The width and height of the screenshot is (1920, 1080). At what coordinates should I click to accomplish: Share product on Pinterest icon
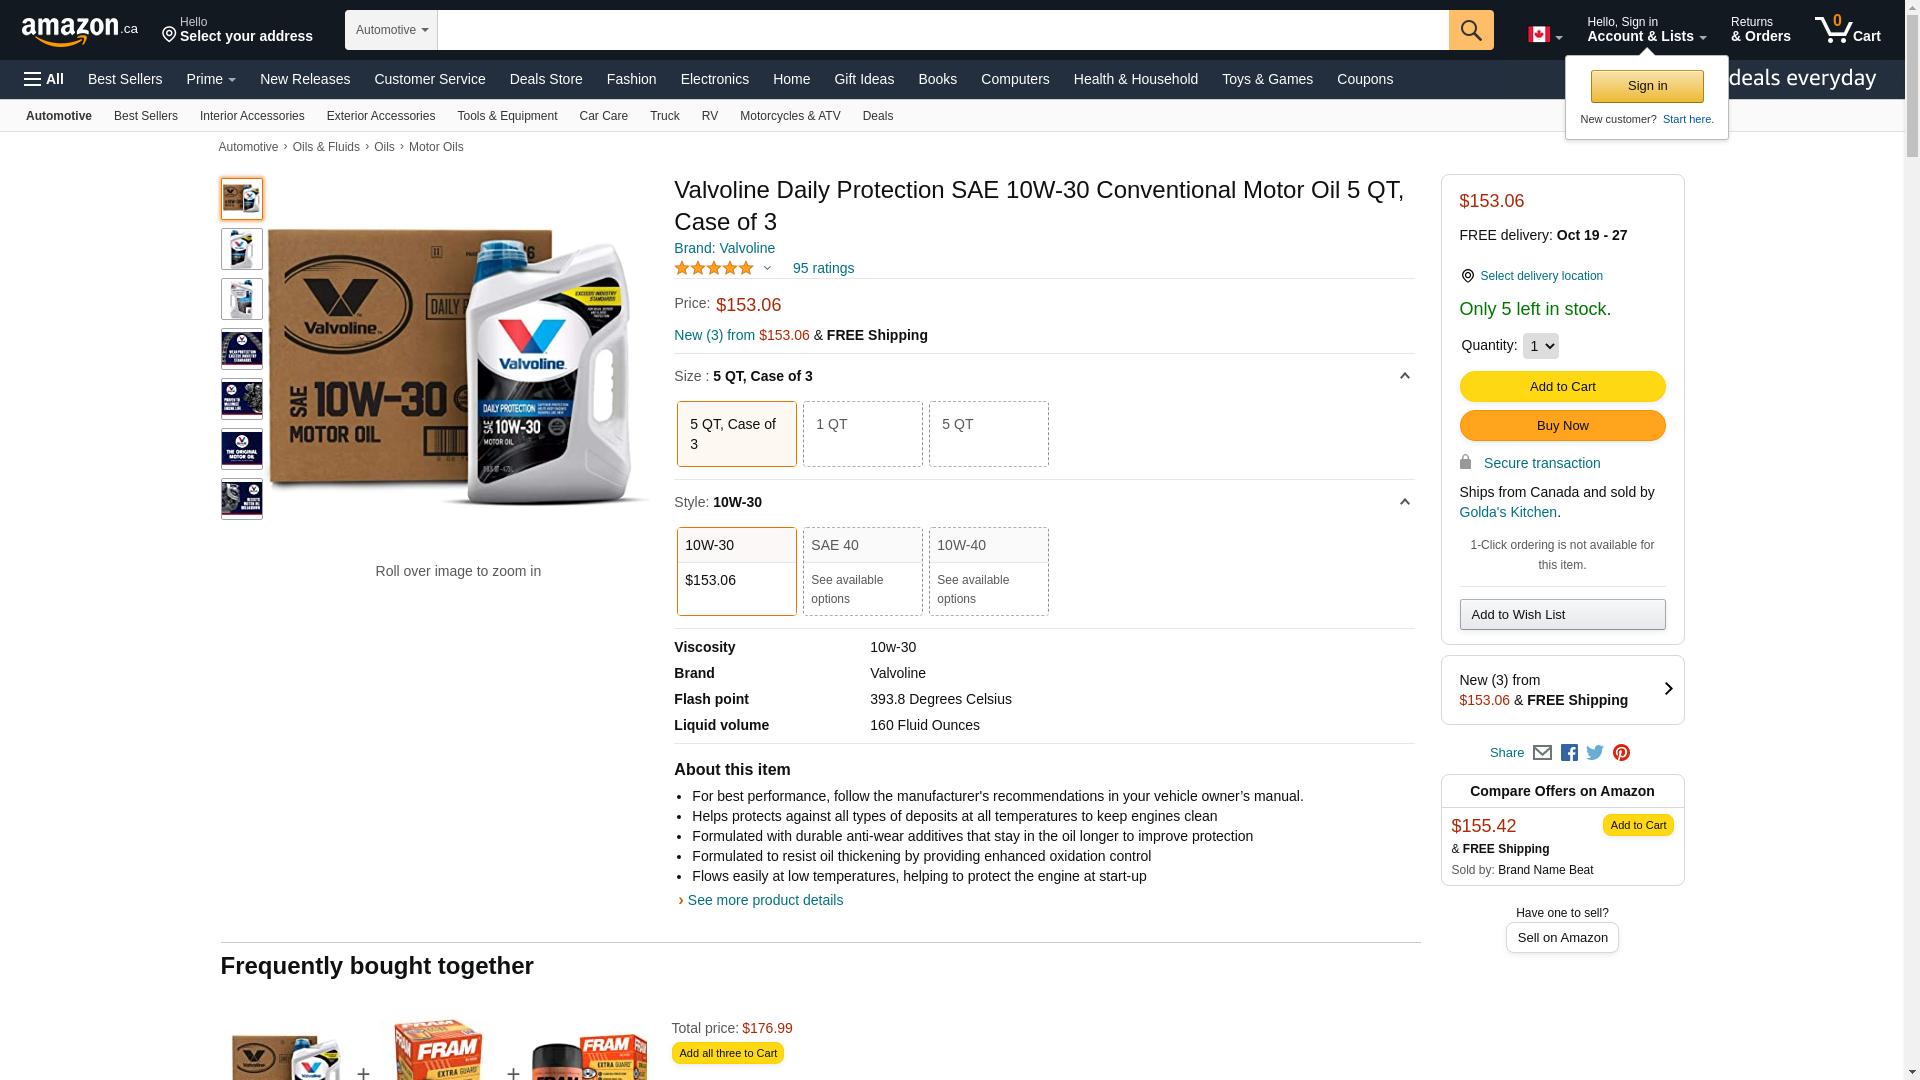(1621, 753)
